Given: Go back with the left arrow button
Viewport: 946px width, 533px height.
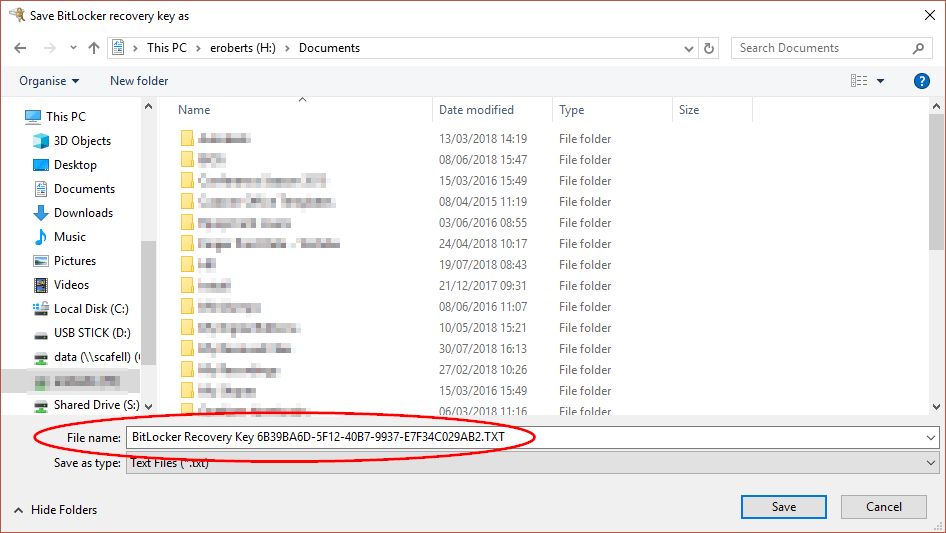Looking at the screenshot, I should [20, 48].
